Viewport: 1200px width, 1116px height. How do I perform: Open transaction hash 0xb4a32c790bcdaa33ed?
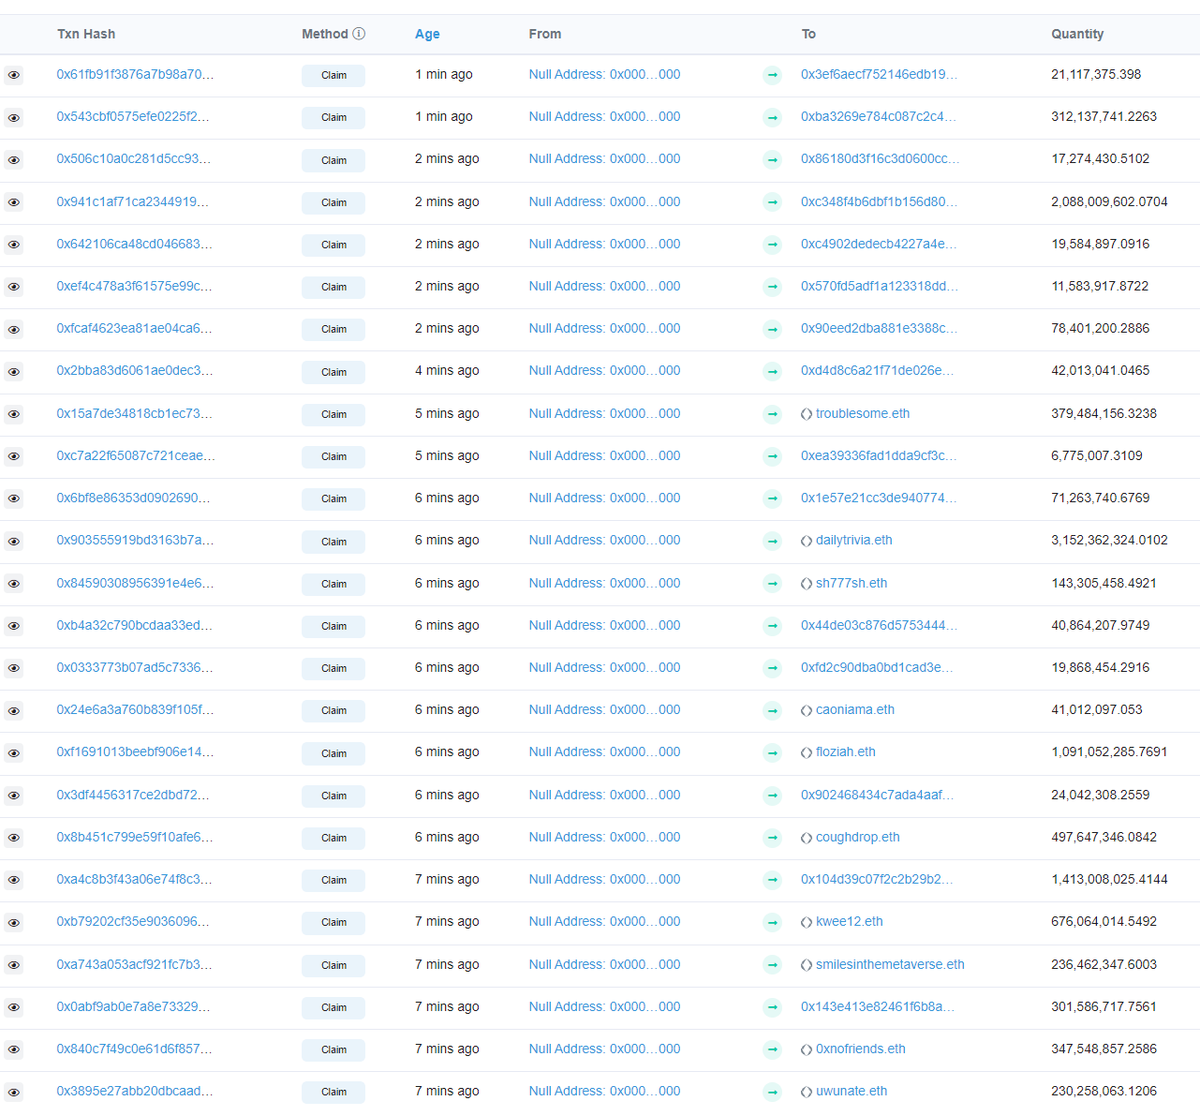(135, 625)
